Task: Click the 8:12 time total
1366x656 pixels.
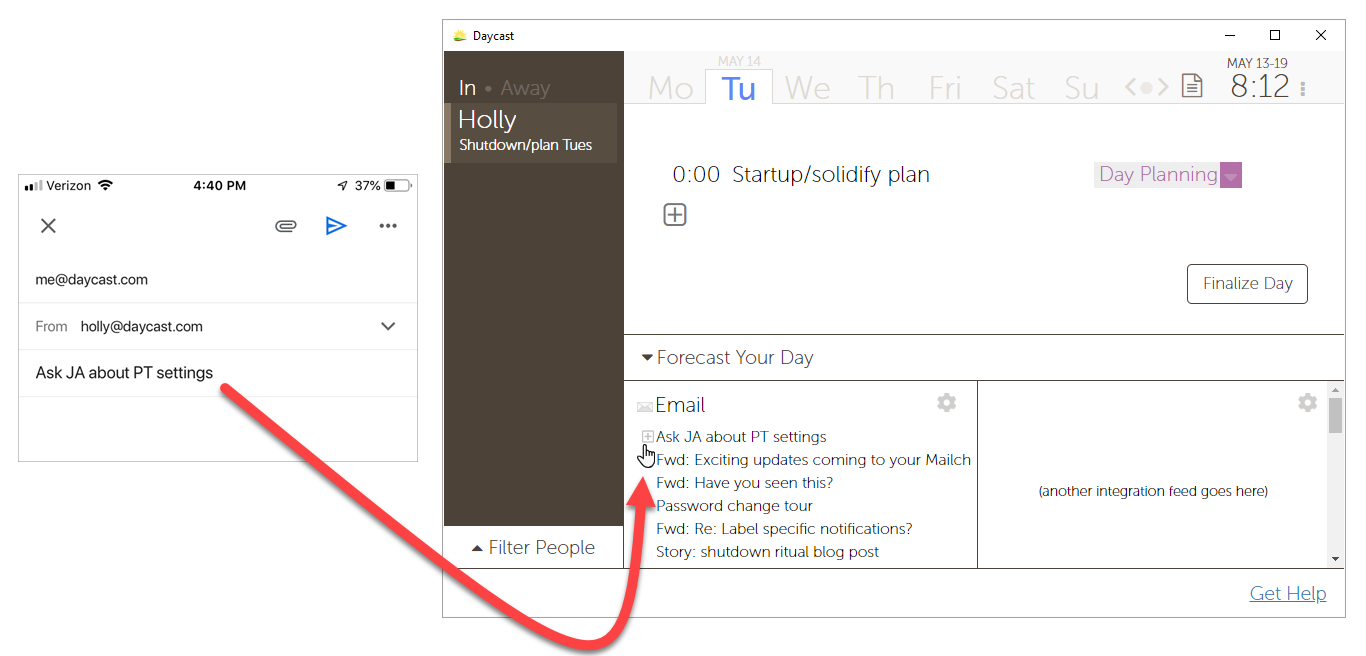Action: pos(1260,87)
